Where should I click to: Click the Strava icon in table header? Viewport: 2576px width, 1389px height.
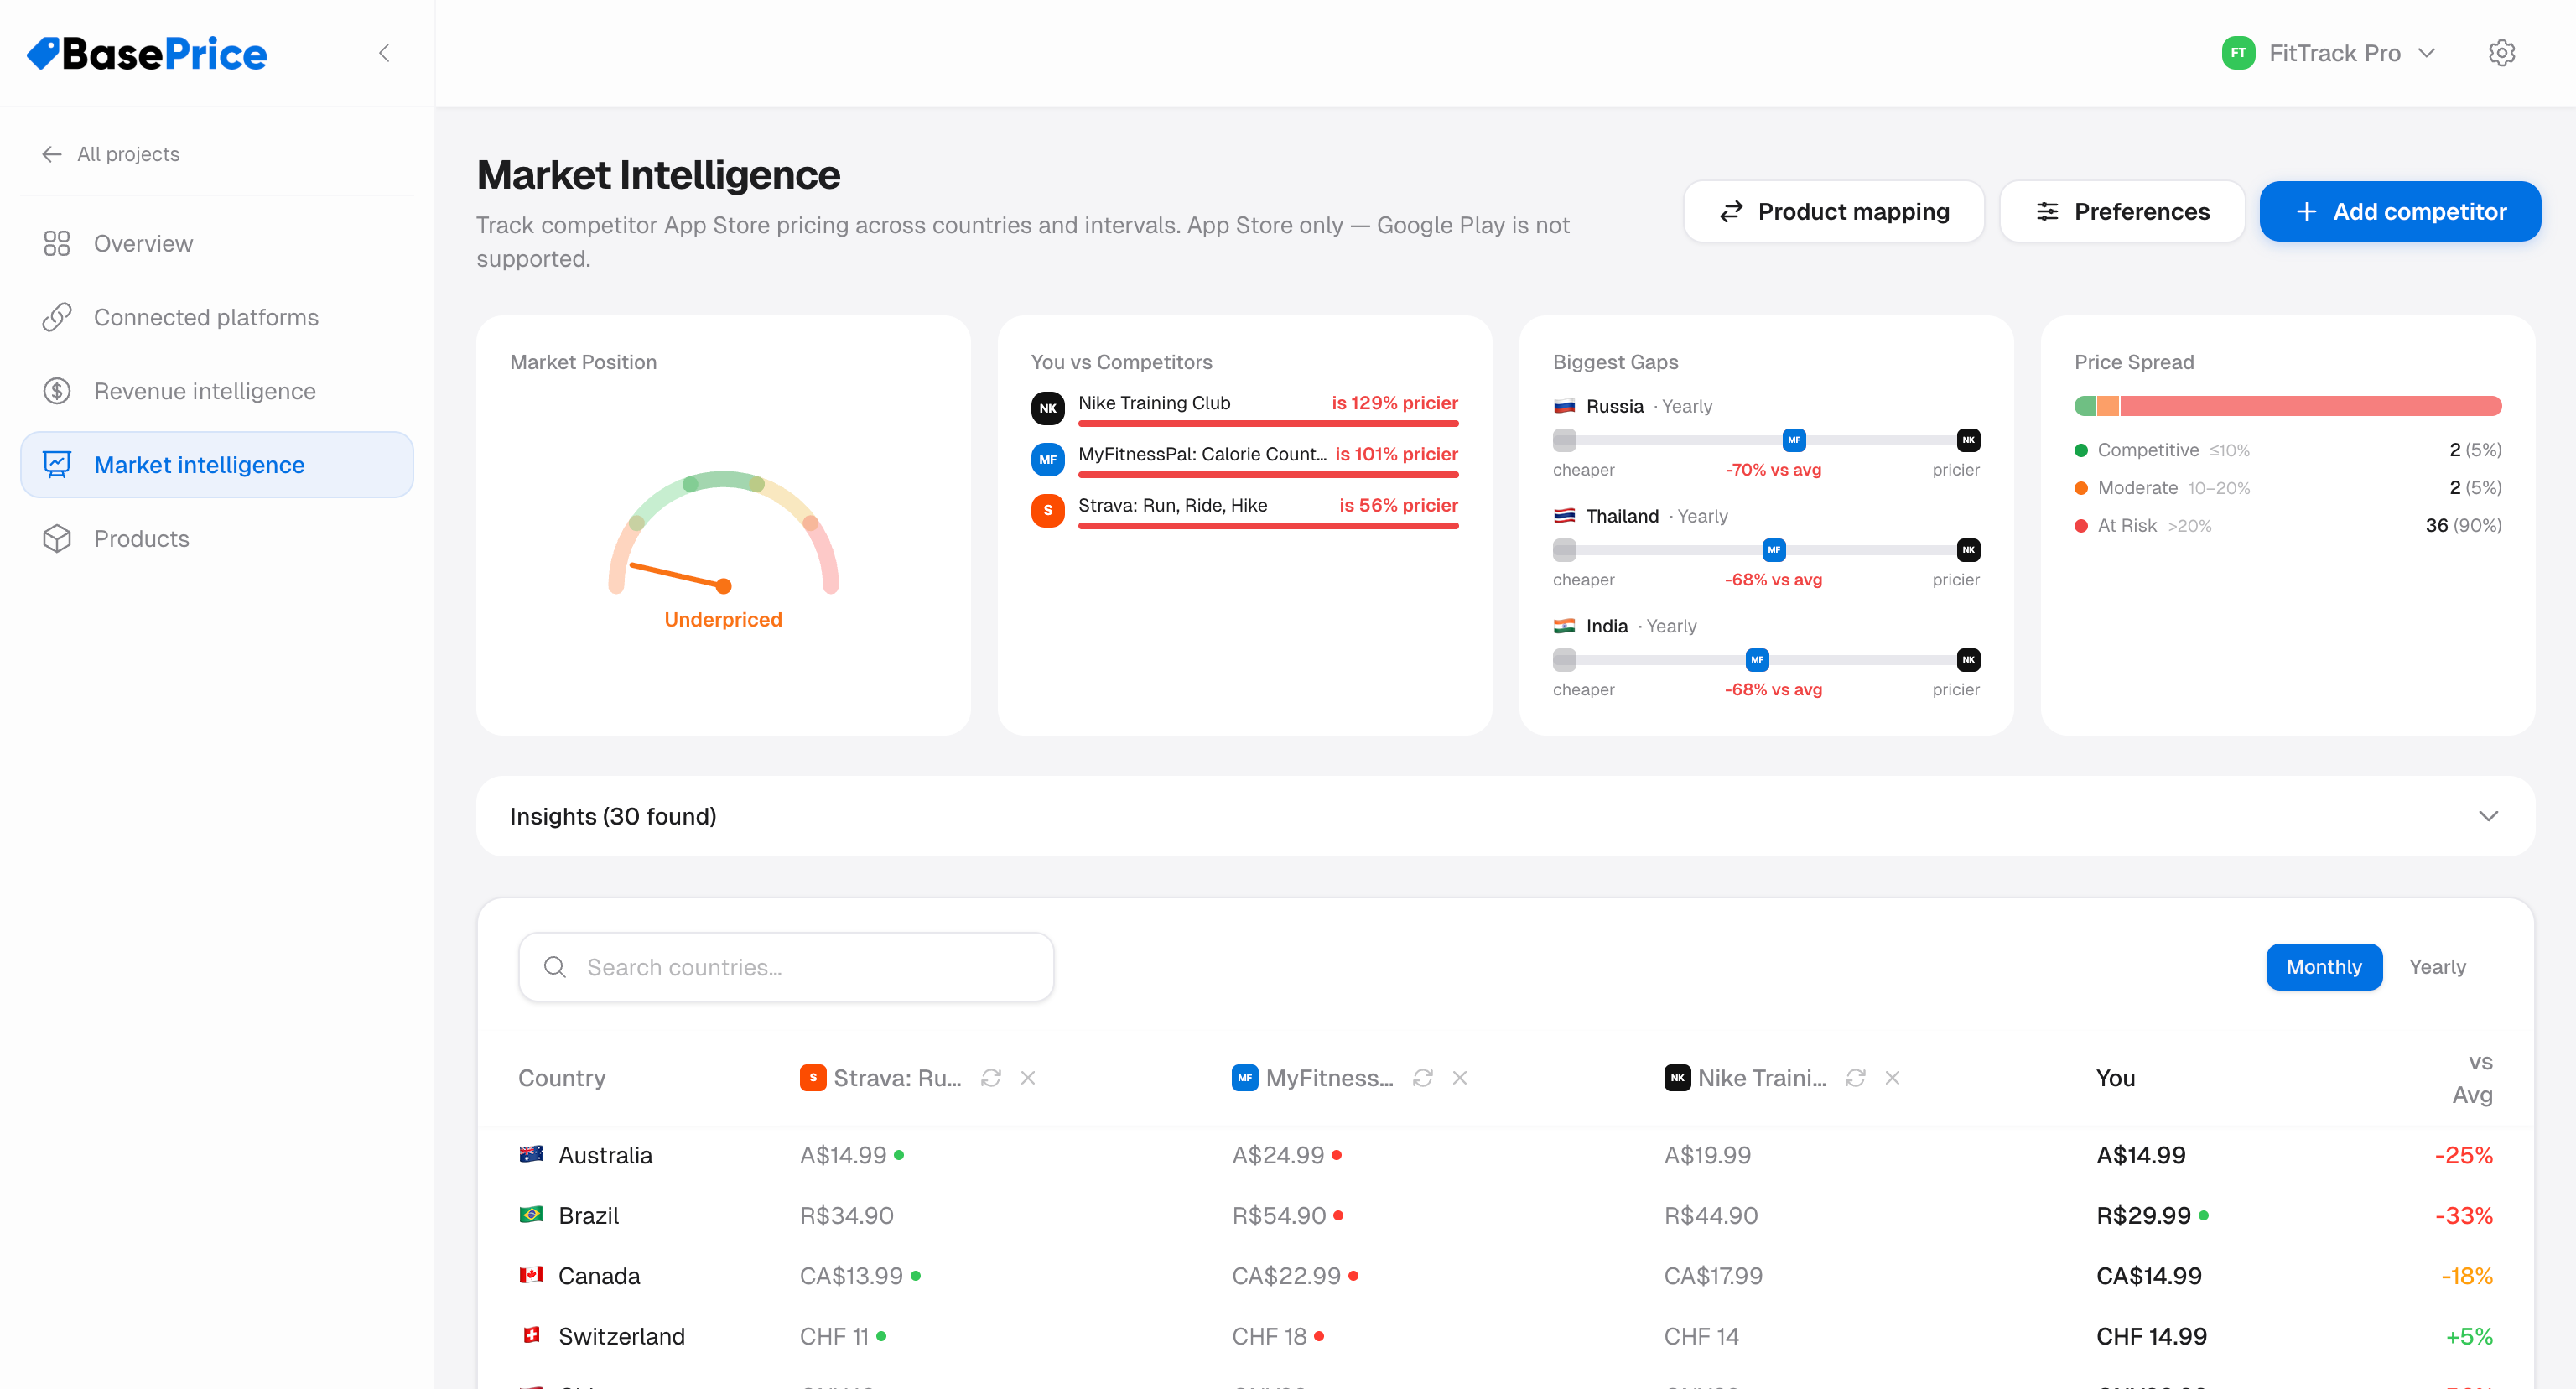[x=813, y=1078]
